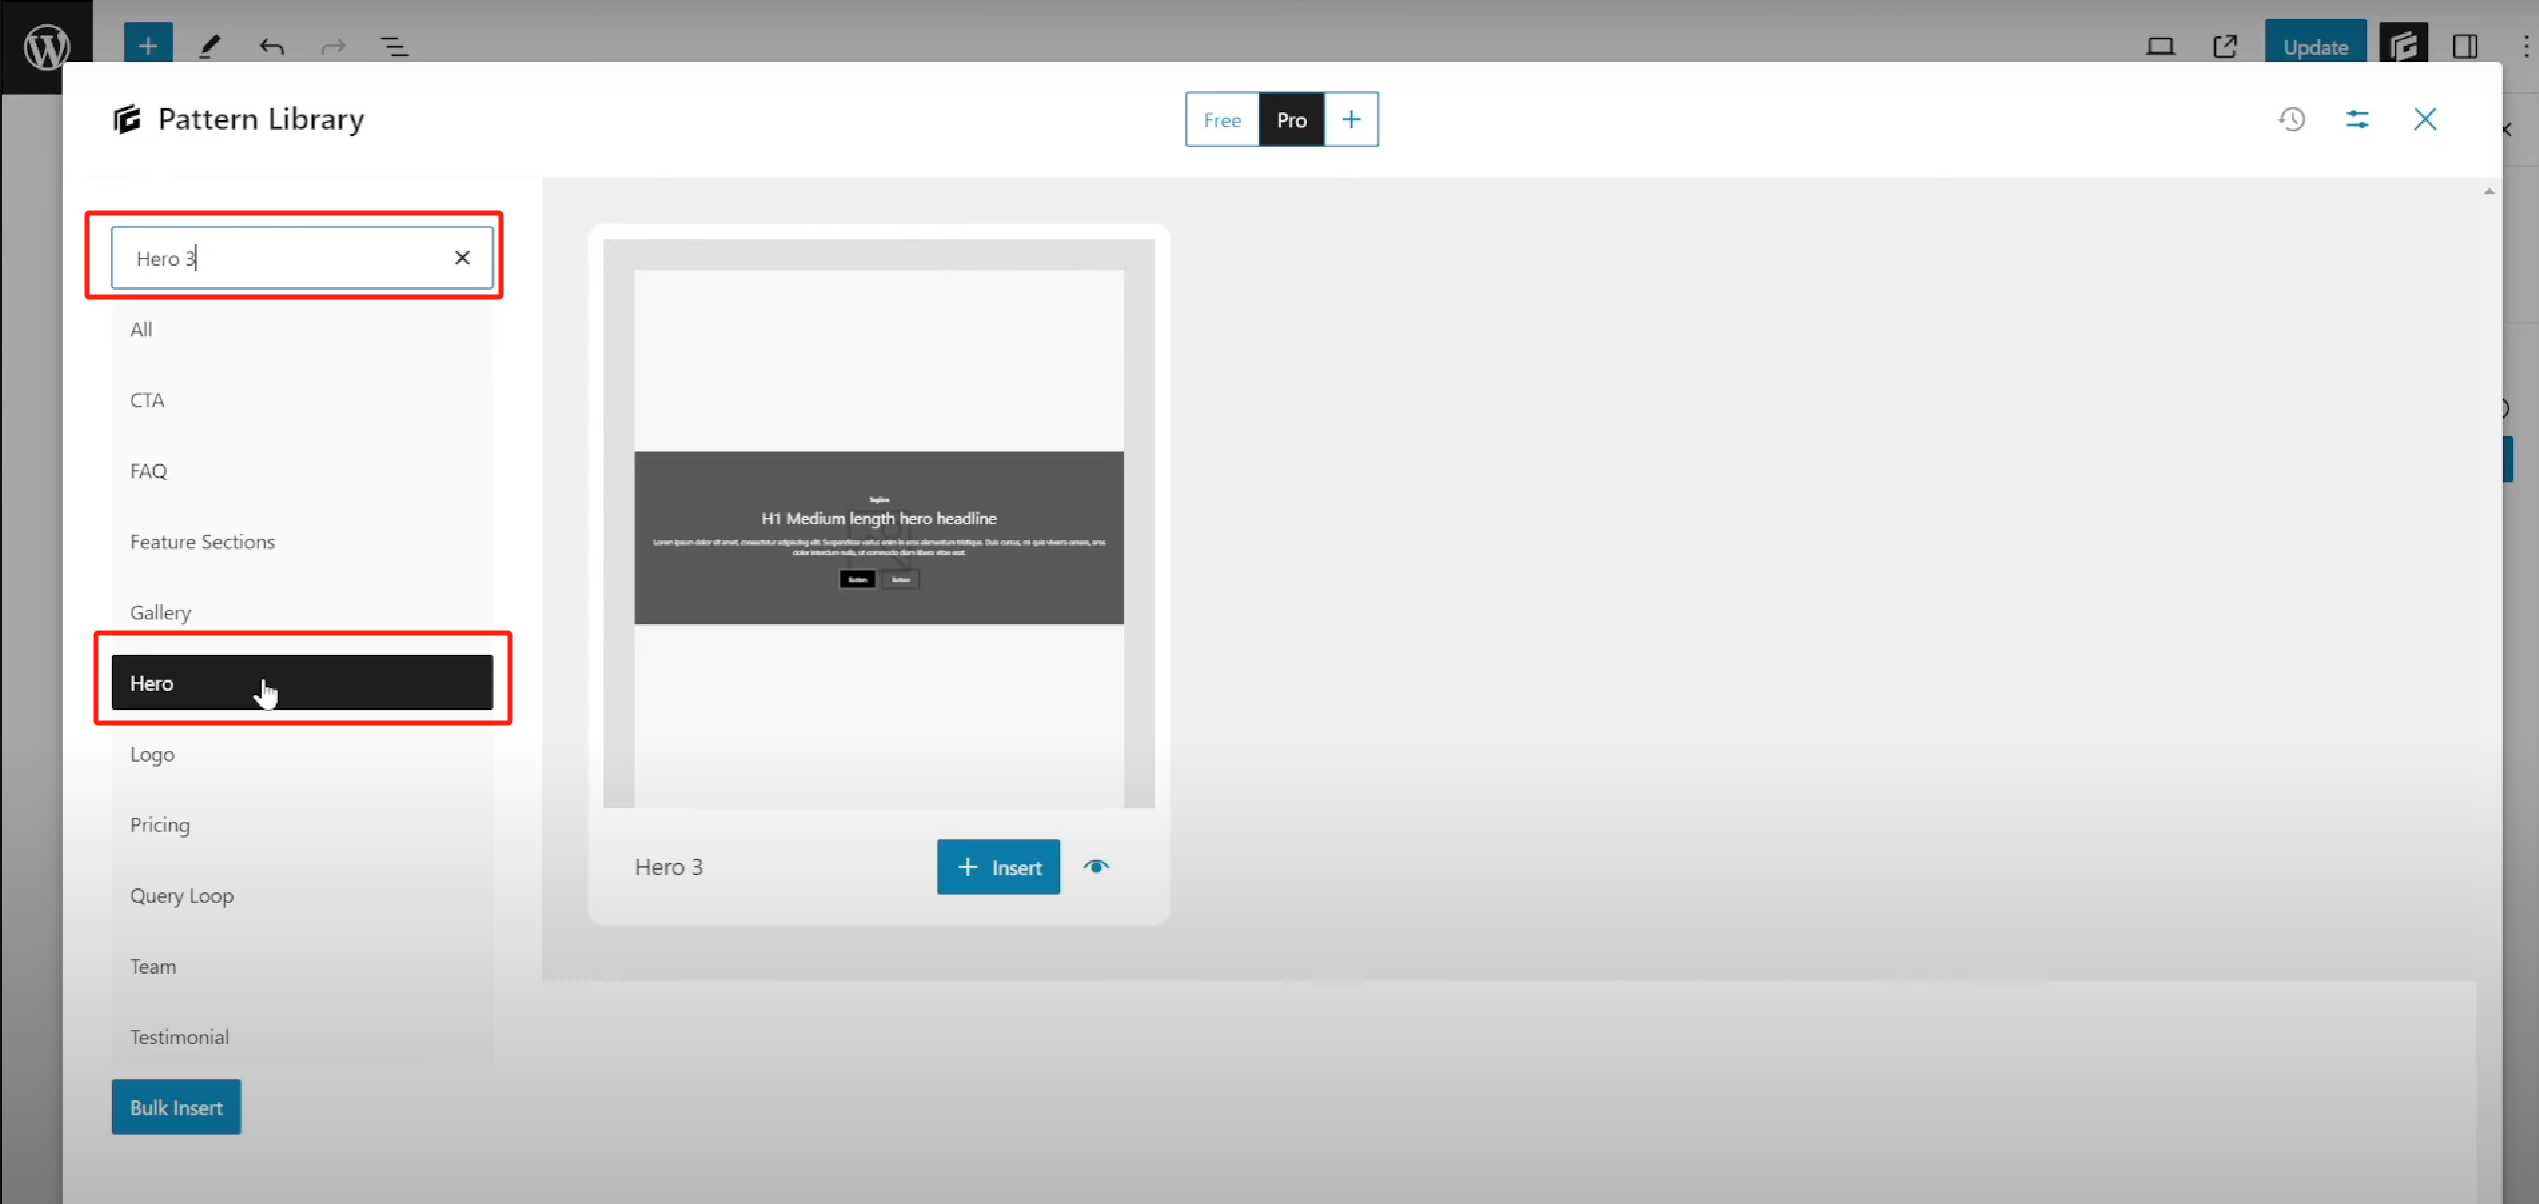Click the GenerateBlocks icon in top bar
The width and height of the screenshot is (2539, 1204).
[2403, 46]
